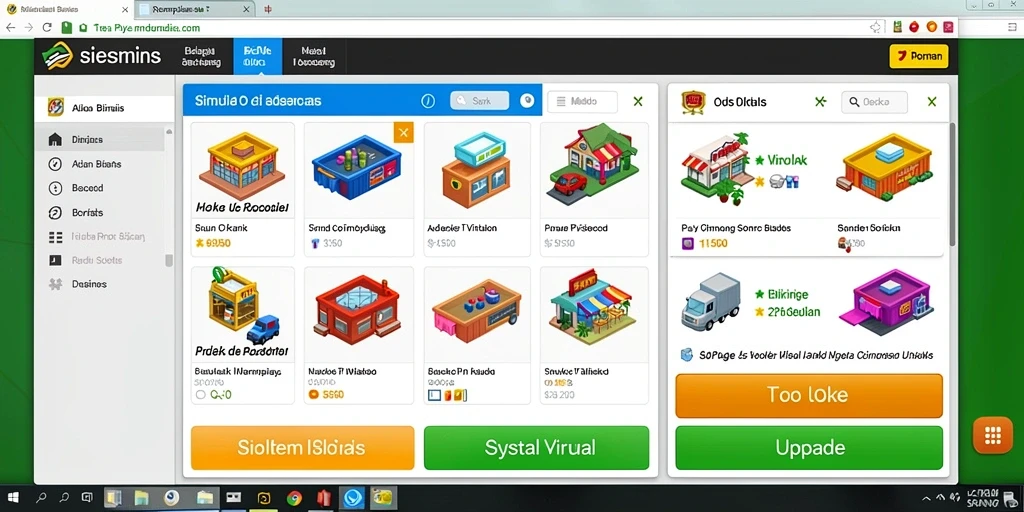Click the orange X badge on blue container item
This screenshot has width=1024, height=512.
[404, 133]
